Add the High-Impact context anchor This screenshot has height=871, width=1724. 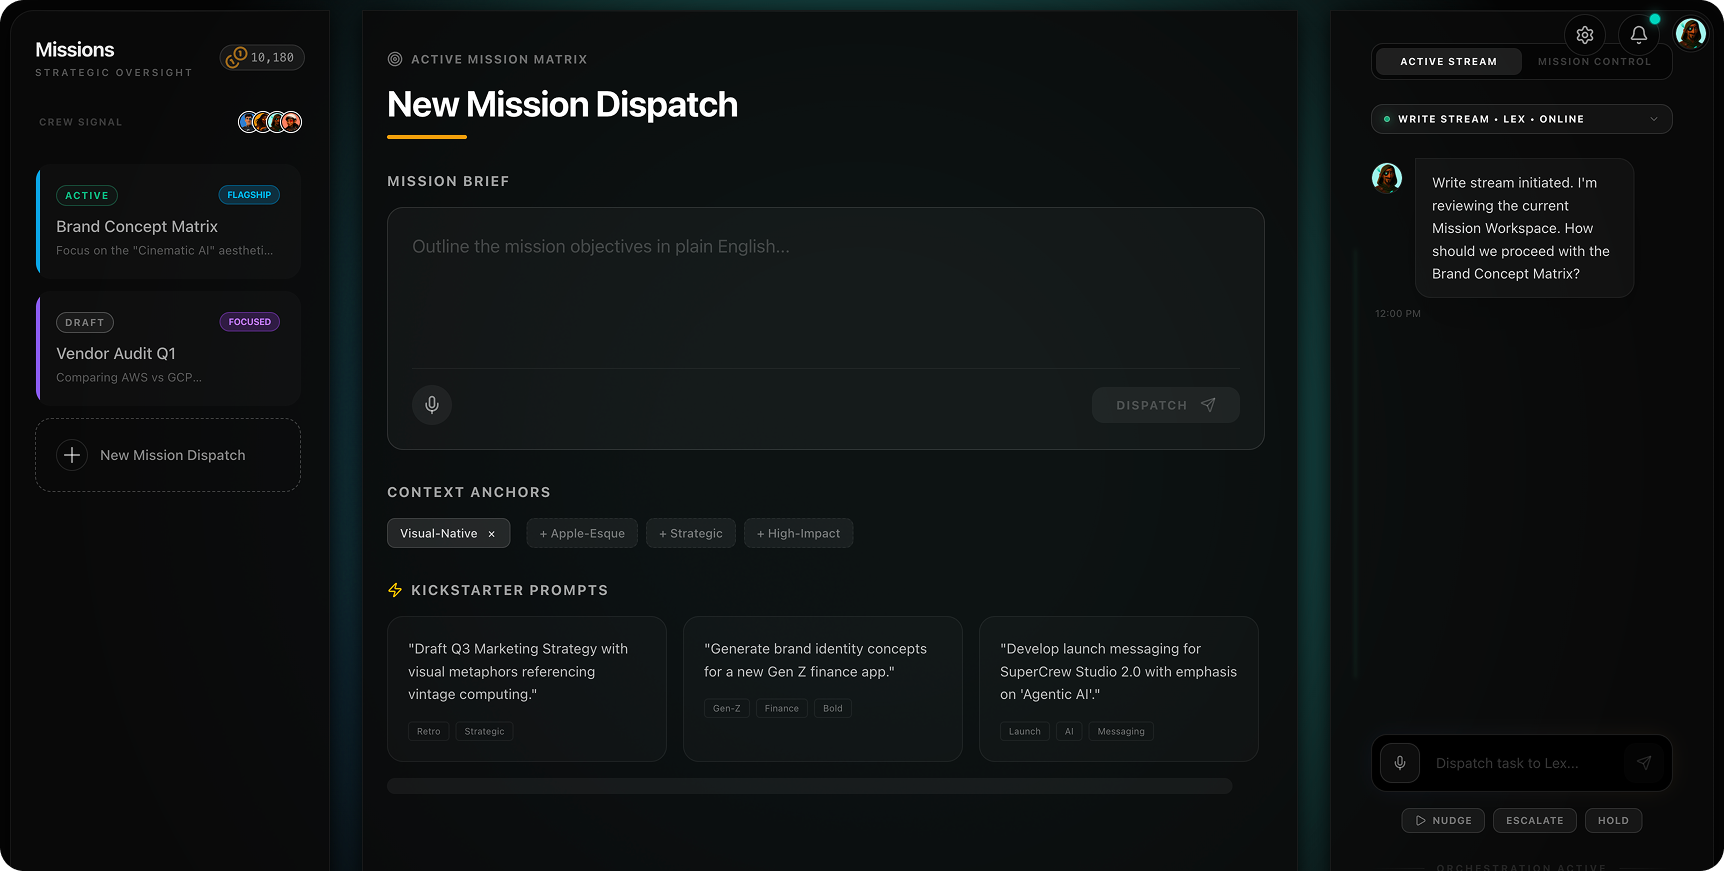[798, 533]
